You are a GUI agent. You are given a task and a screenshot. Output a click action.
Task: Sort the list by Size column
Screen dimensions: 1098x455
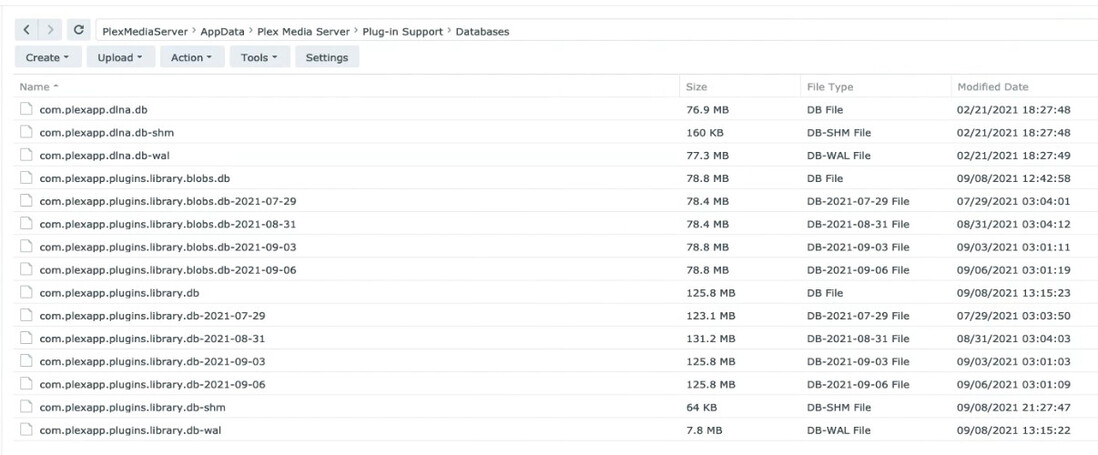click(x=696, y=87)
